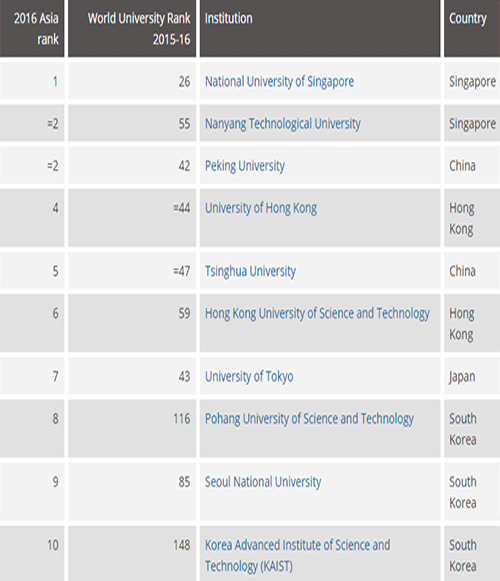Viewport: 500px width, 581px height.
Task: Click the World University Rank 2015-16 header
Action: tap(132, 29)
